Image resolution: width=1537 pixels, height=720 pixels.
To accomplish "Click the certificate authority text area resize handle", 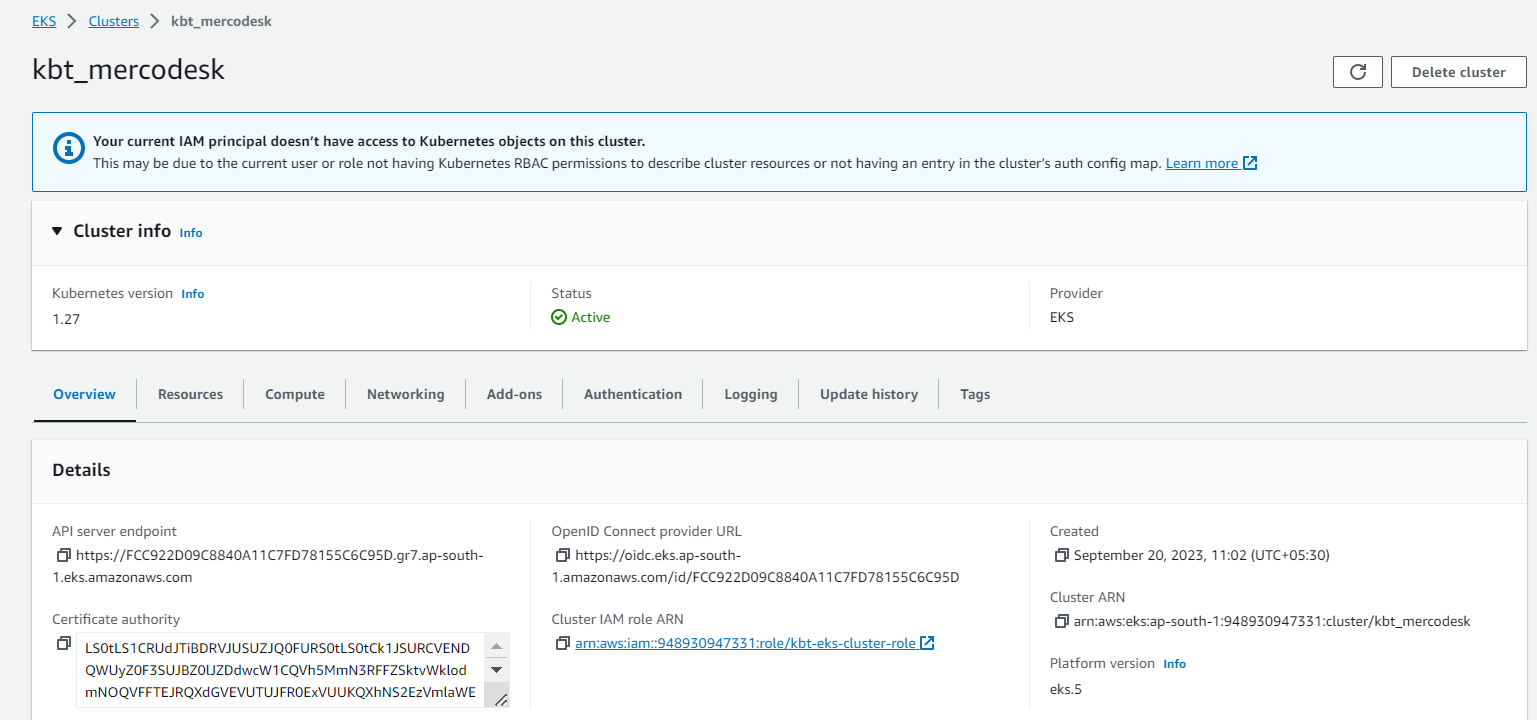I will (x=501, y=700).
